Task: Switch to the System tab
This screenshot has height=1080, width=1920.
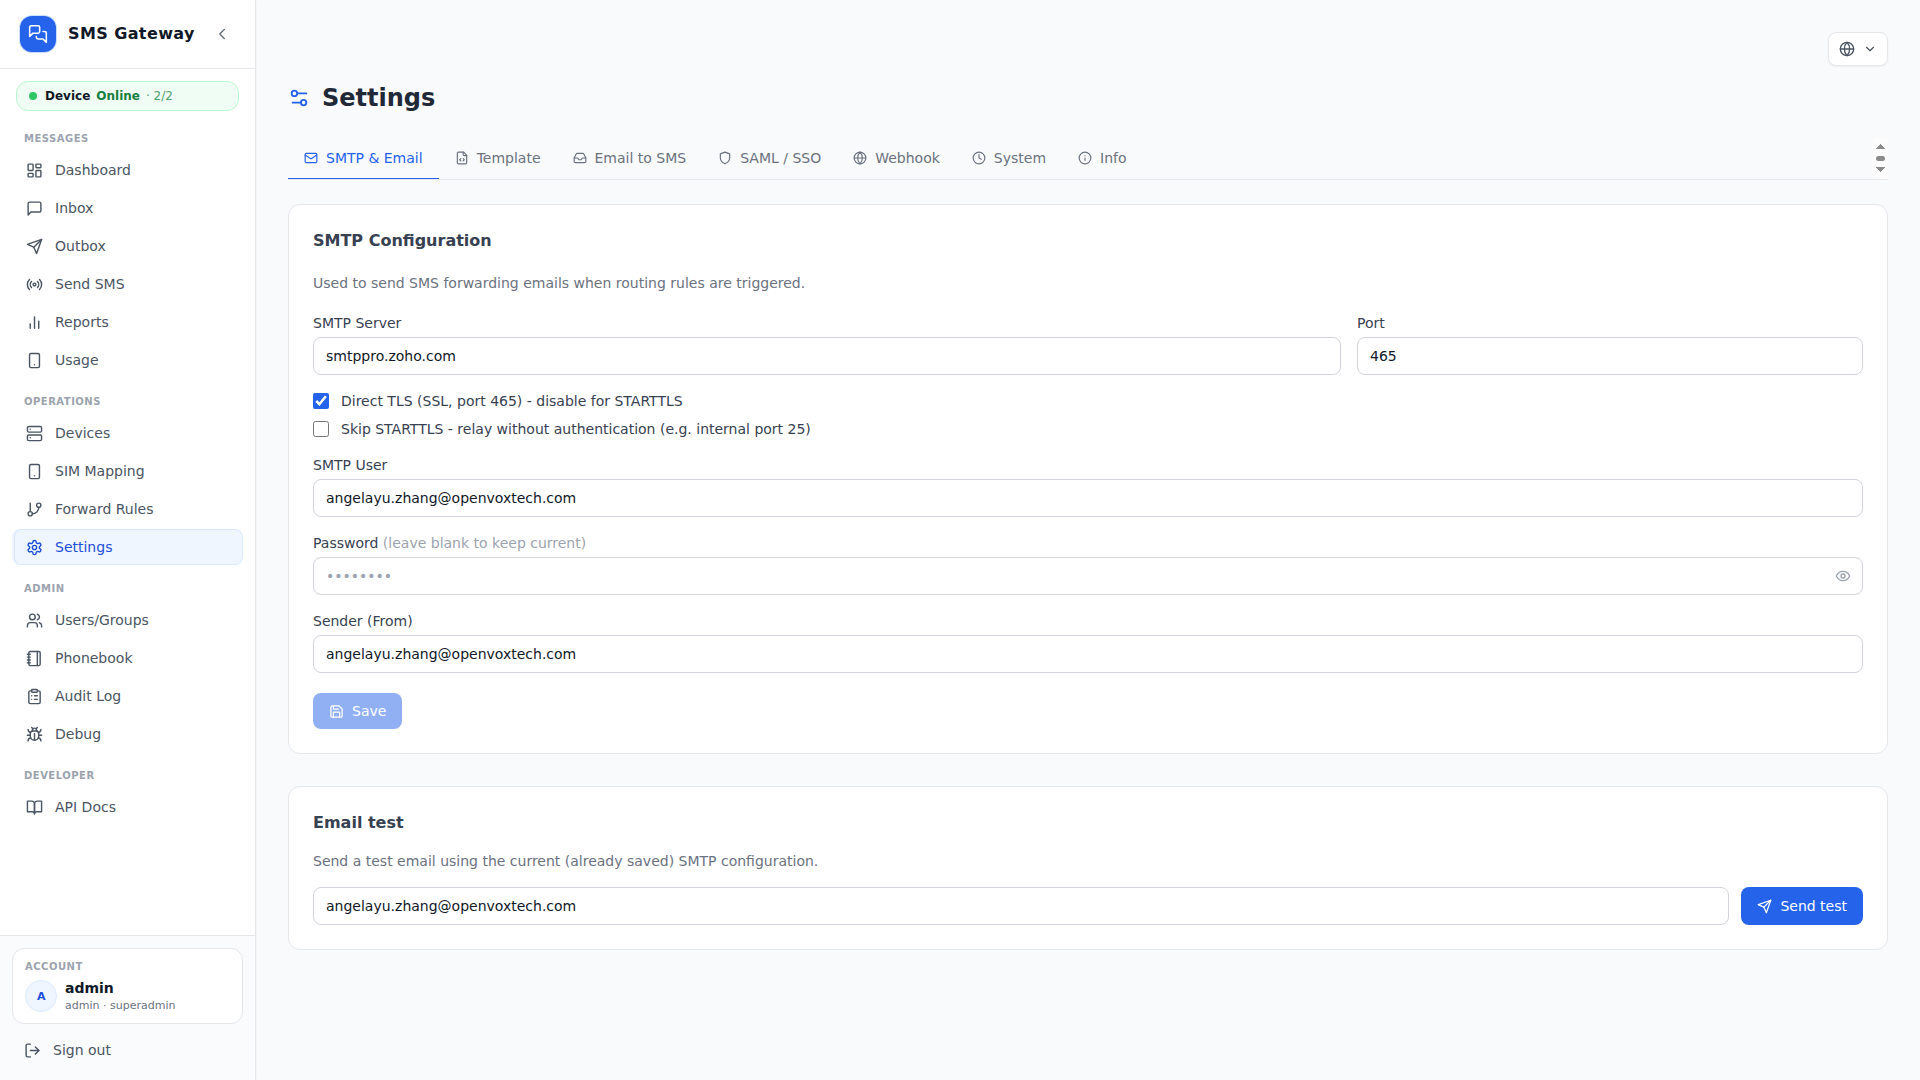Action: (x=1009, y=158)
